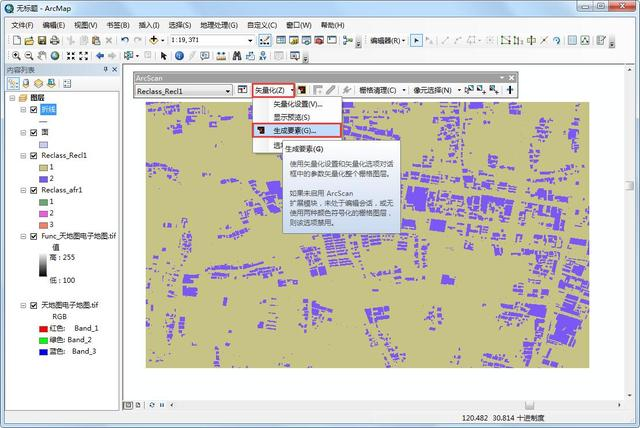Open the 栅格清理(C) dropdown
Viewport: 640px width, 428px height.
[x=382, y=90]
